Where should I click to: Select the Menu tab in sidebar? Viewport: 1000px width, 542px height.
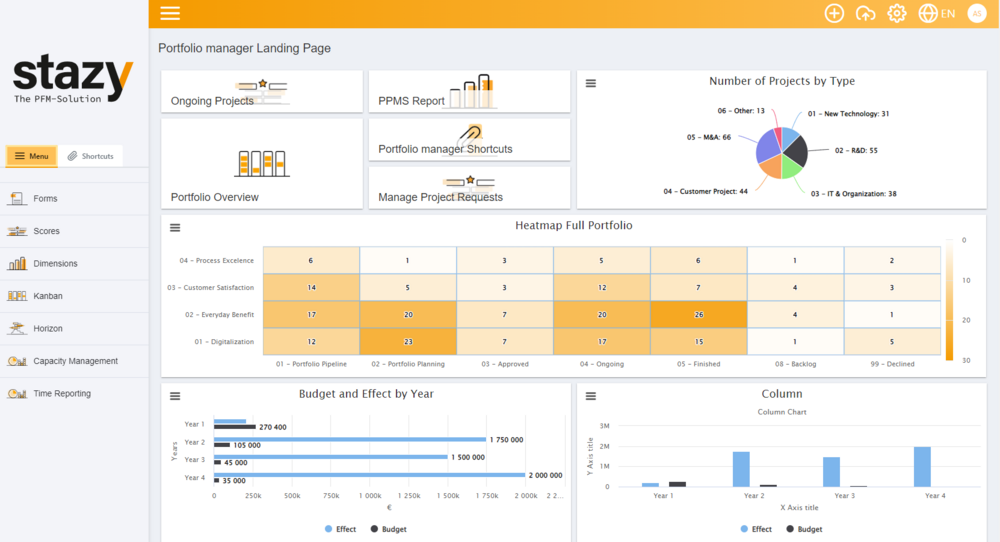point(31,156)
